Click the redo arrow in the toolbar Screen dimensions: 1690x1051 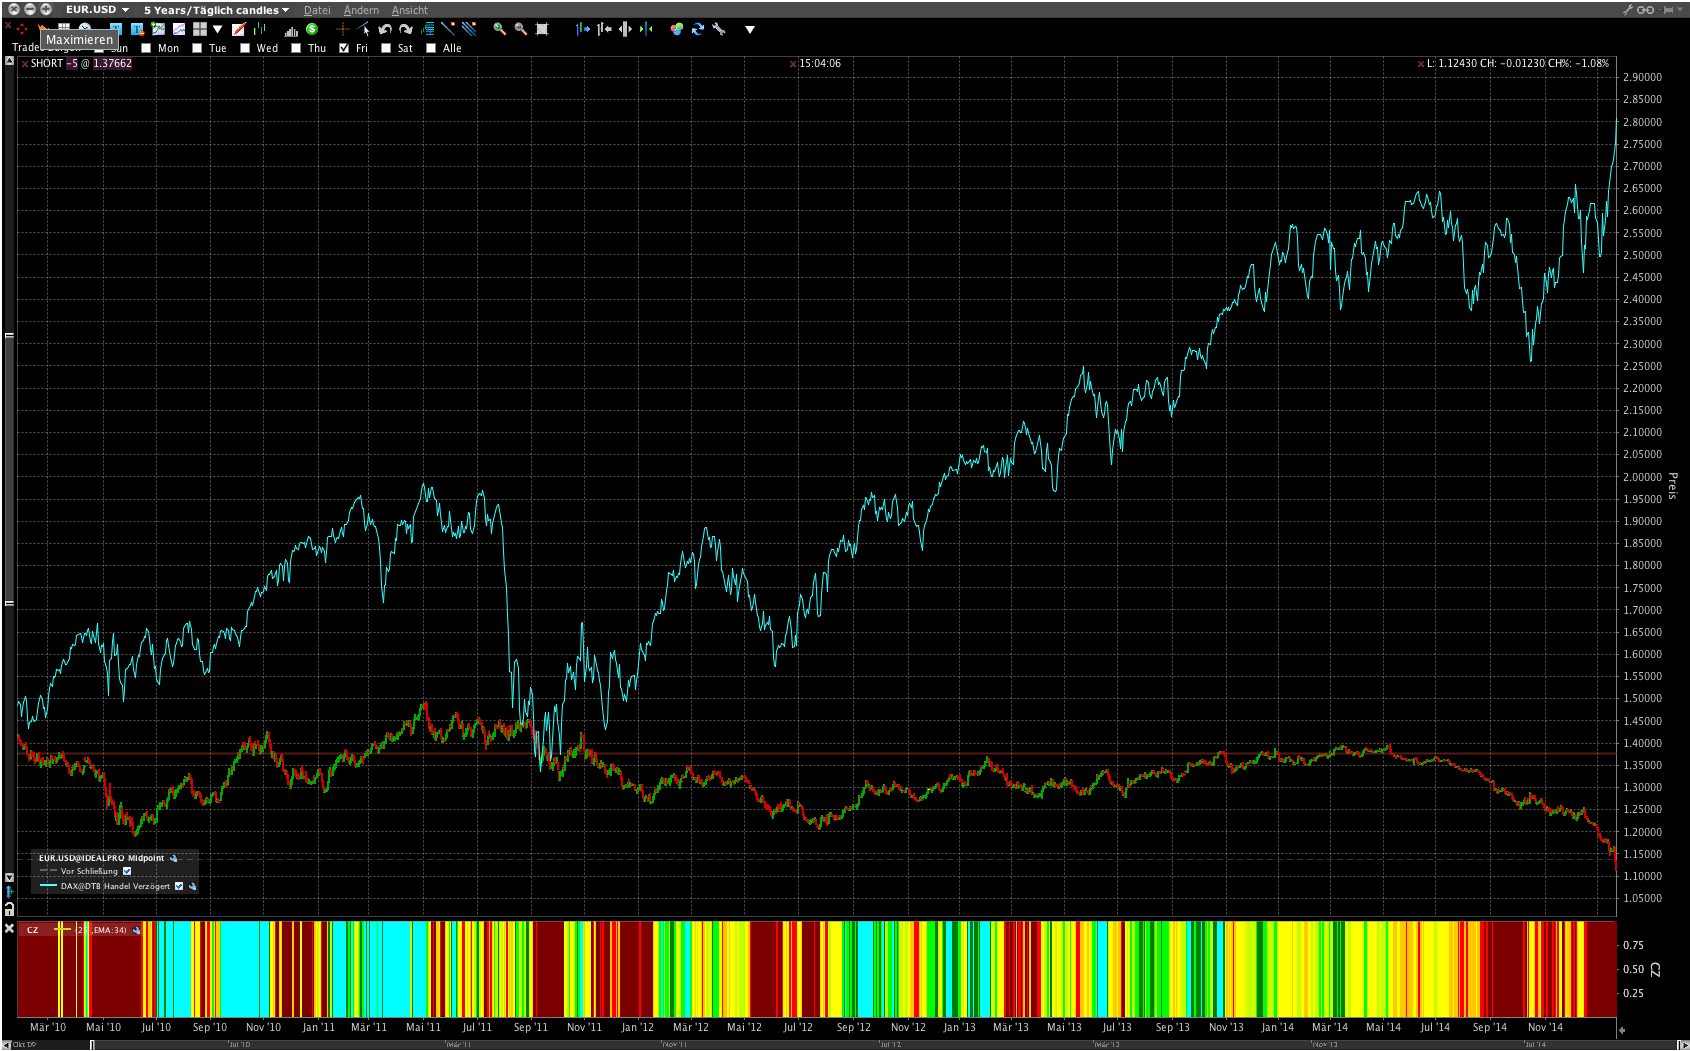click(x=406, y=29)
